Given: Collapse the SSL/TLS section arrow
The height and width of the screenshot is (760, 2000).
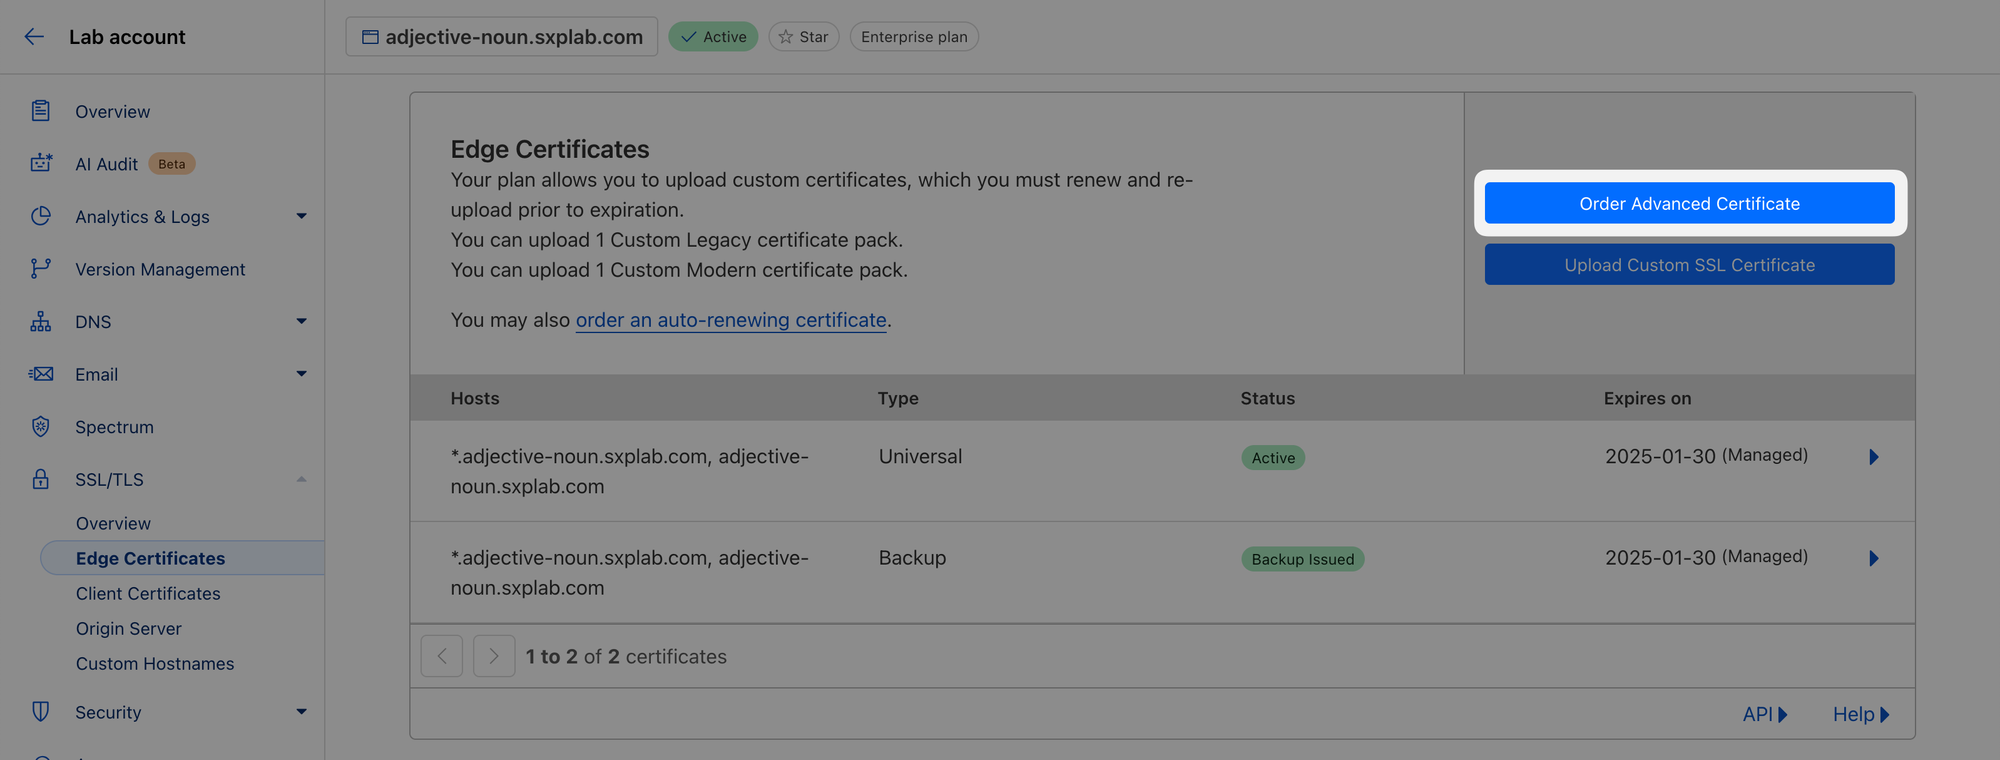Looking at the screenshot, I should pos(301,479).
